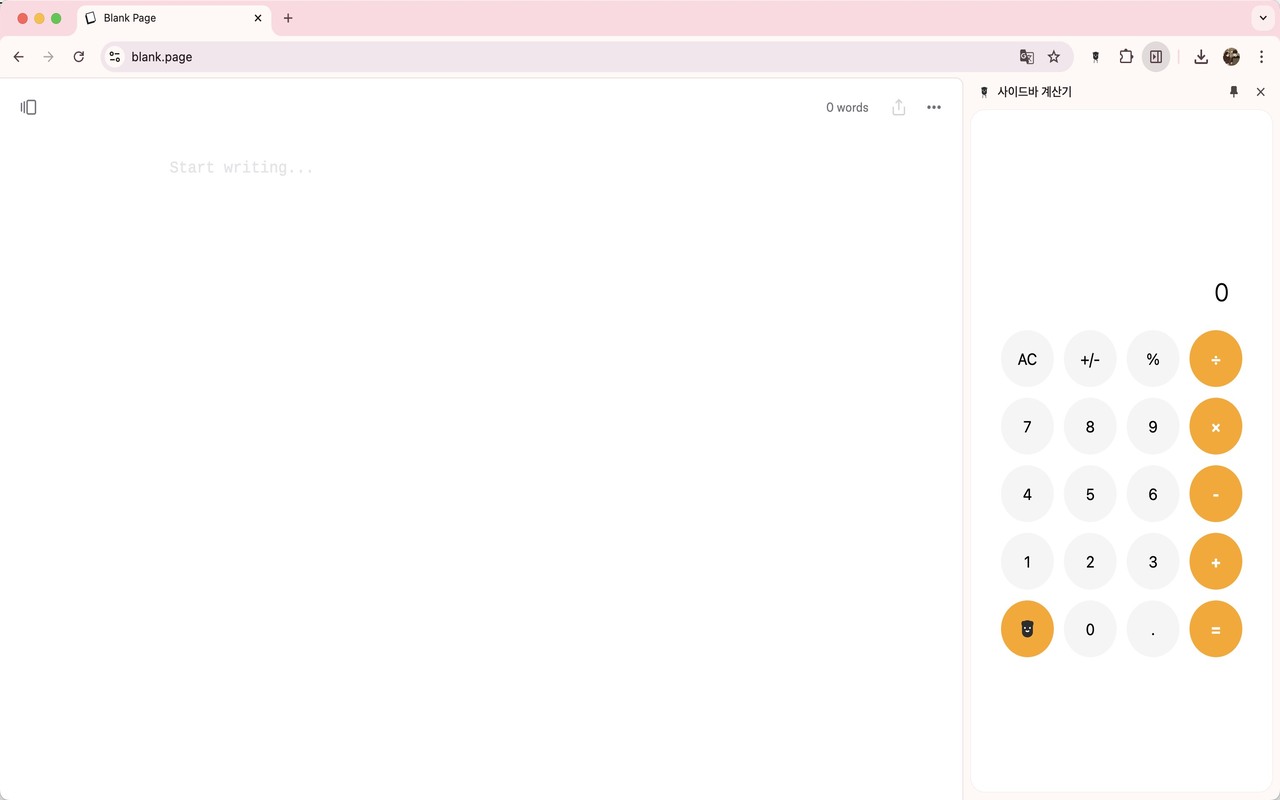Click the blank.page address bar URL
The width and height of the screenshot is (1280, 800).
click(162, 57)
